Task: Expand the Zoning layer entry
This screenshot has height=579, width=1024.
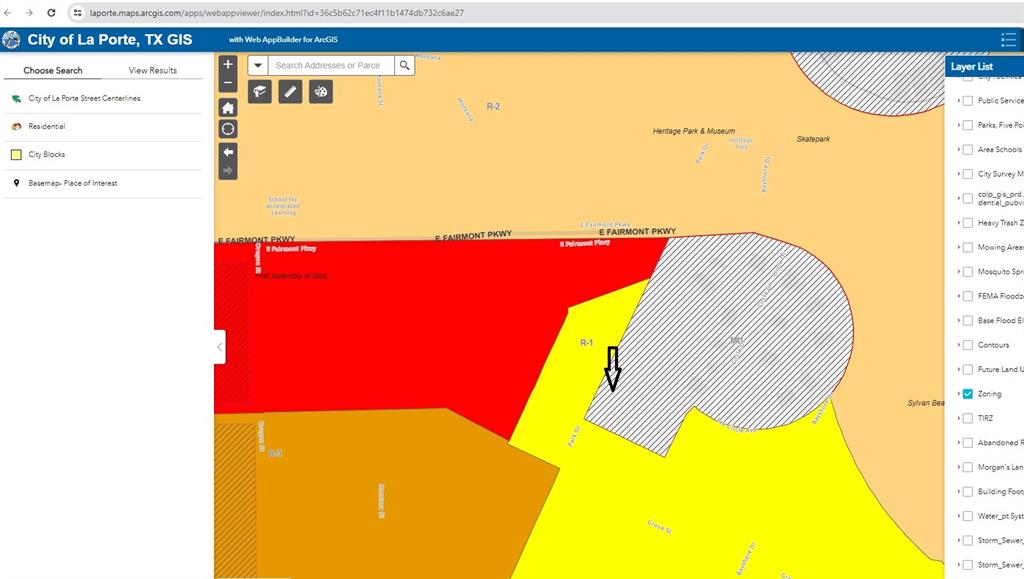Action: (958, 394)
